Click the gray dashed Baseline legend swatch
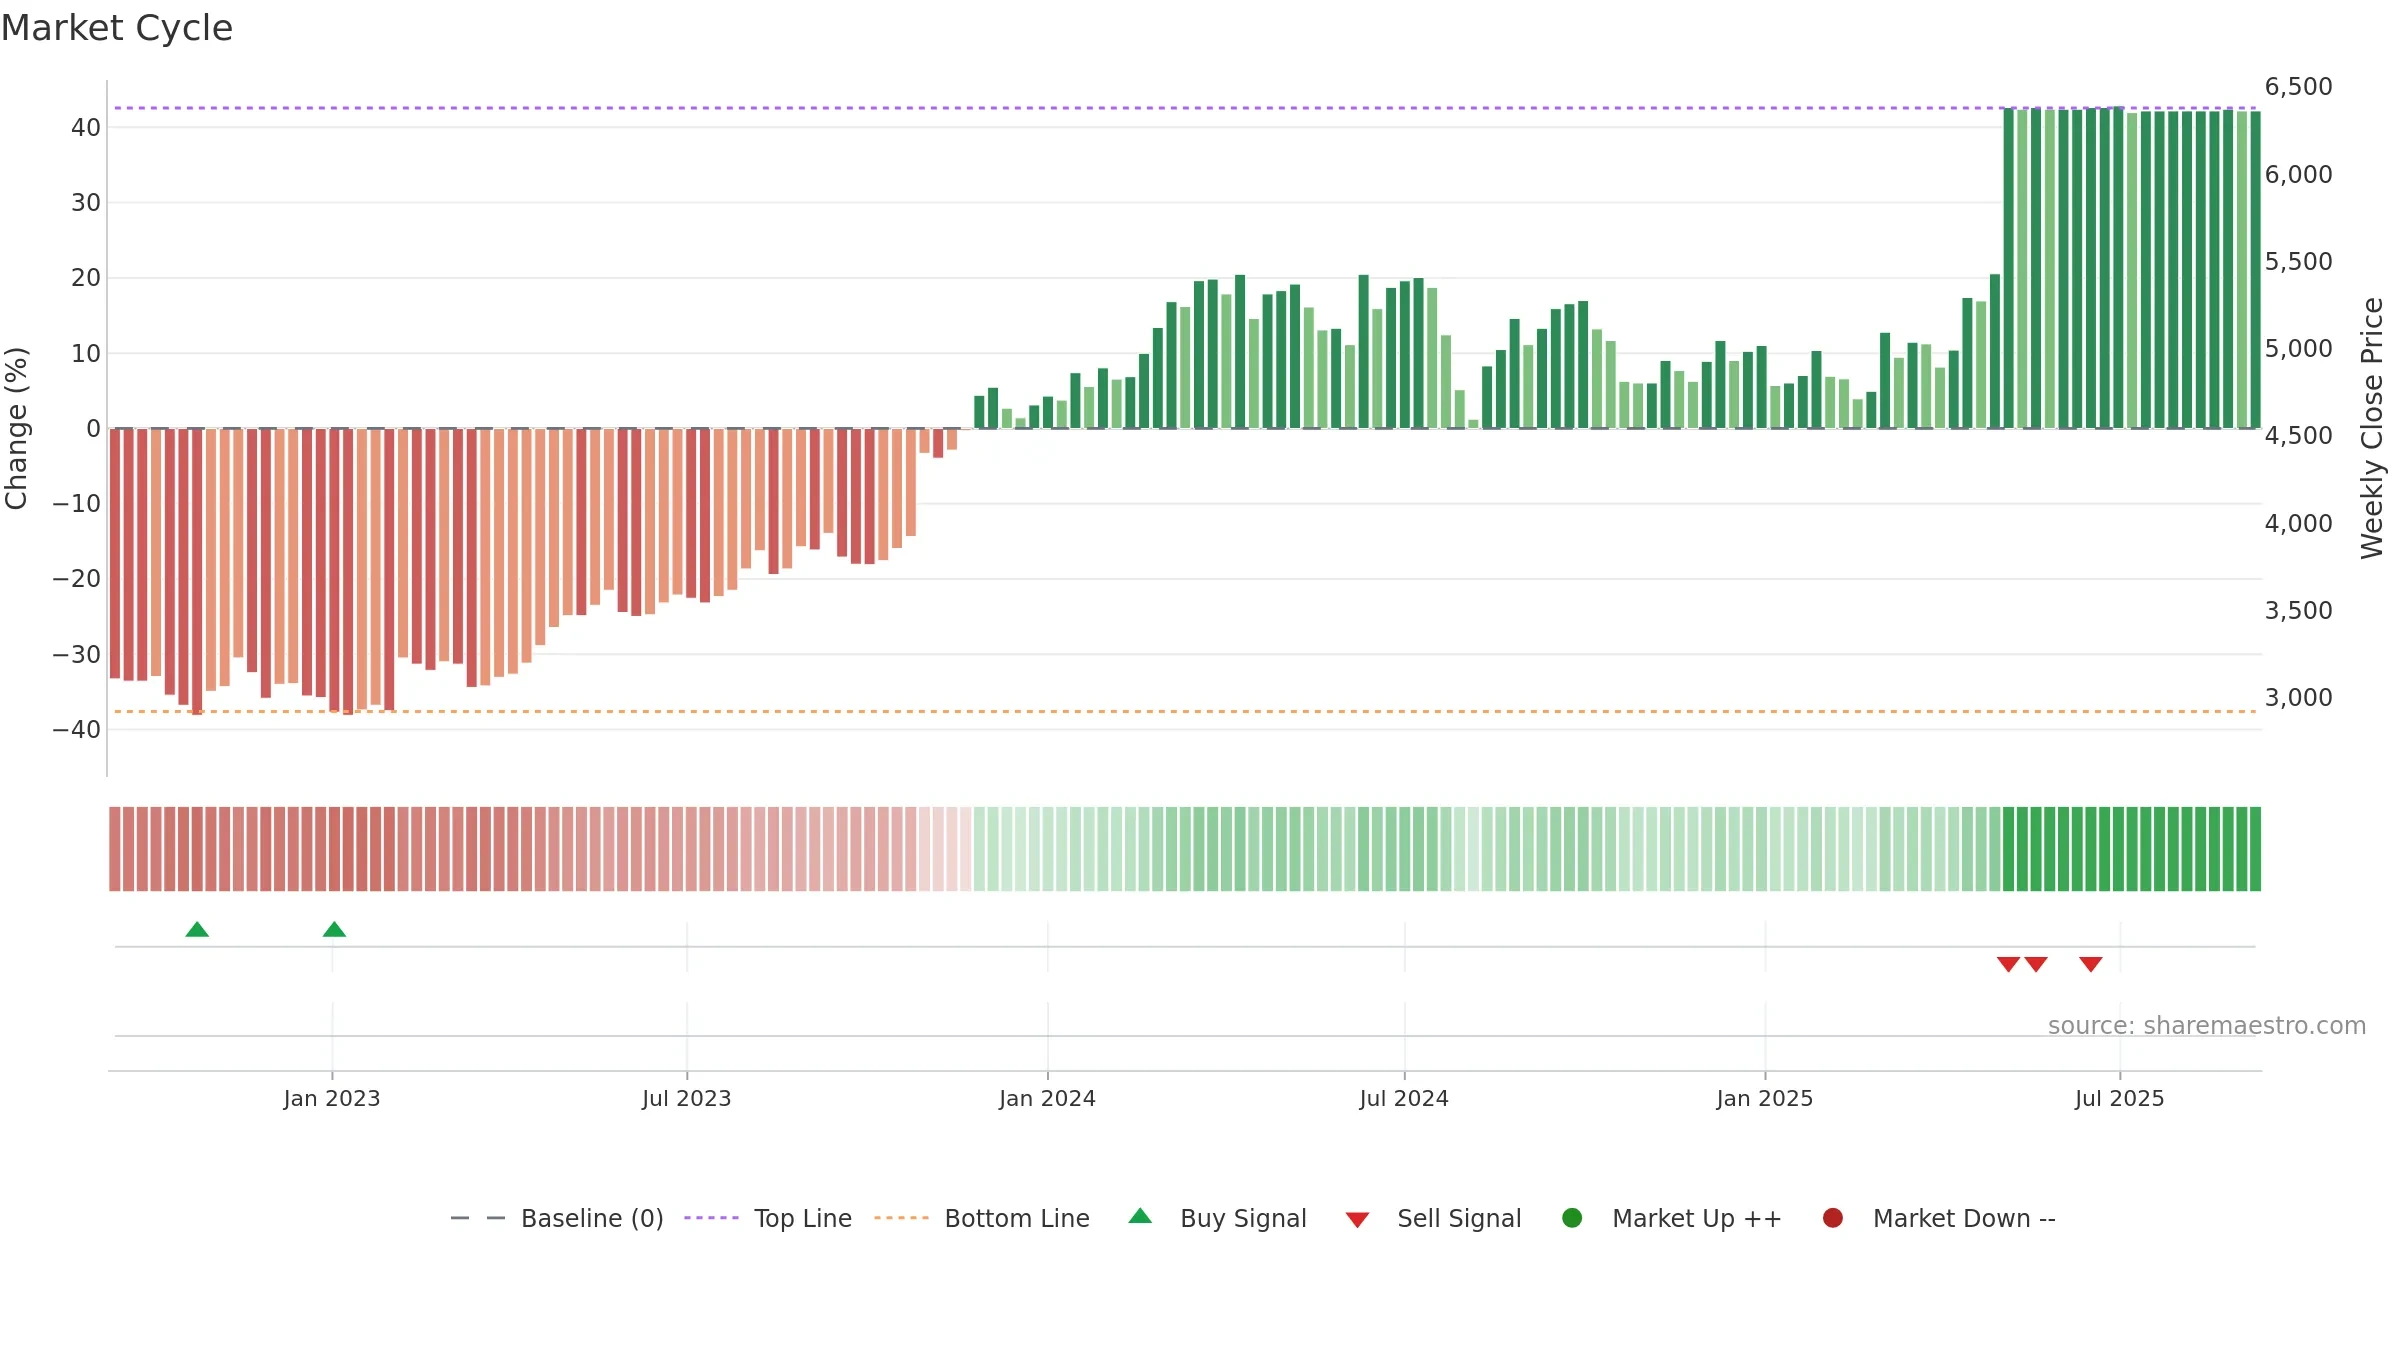 478,1218
